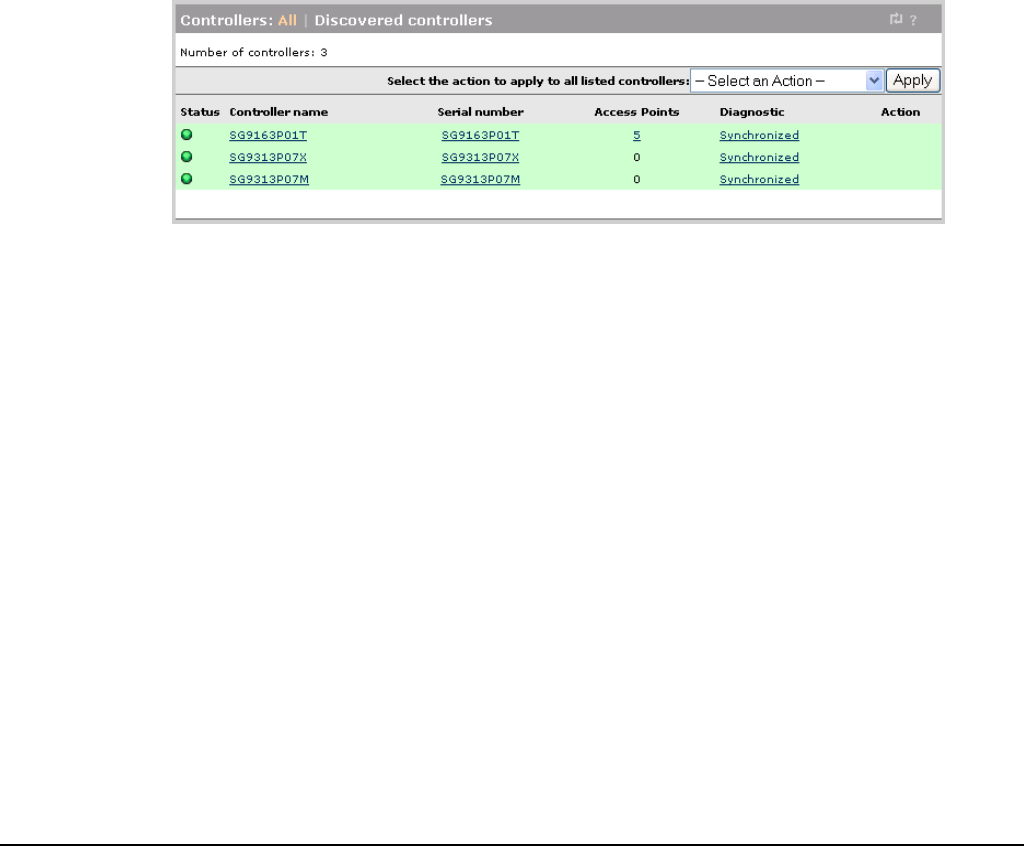
Task: Switch to Discovered controllers tab
Action: tap(403, 20)
